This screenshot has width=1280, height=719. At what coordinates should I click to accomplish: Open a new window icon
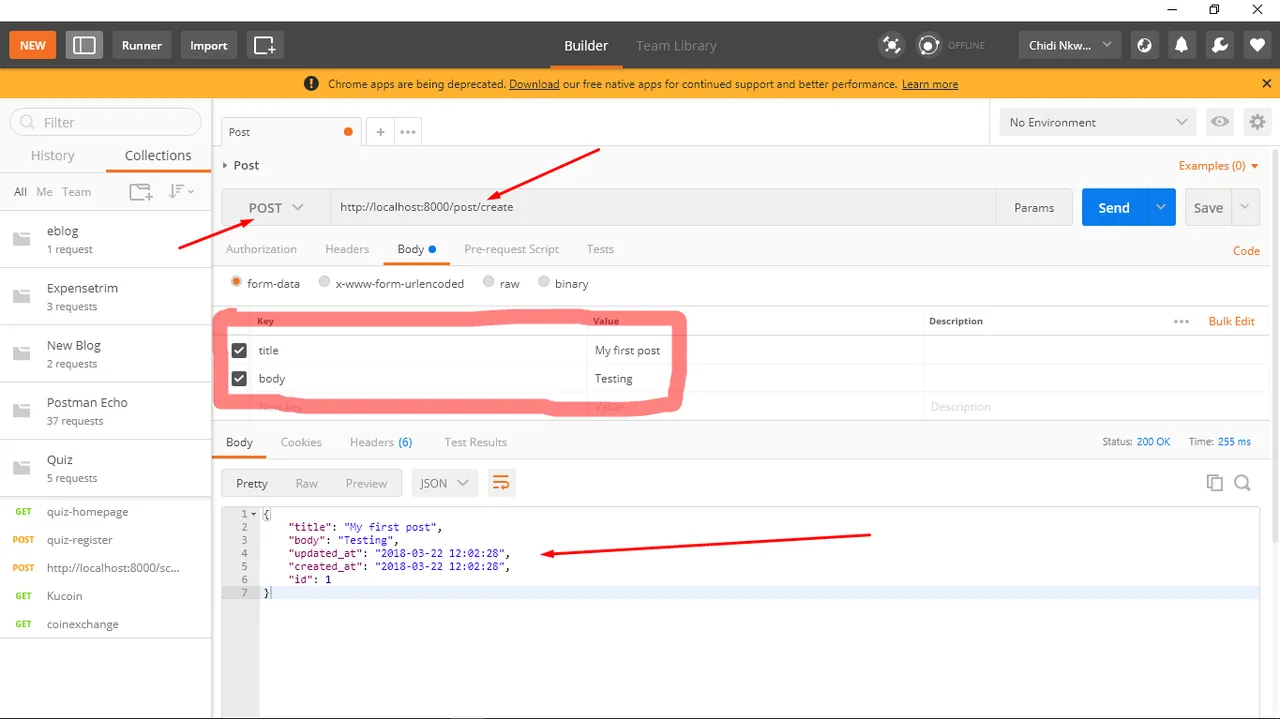click(x=265, y=45)
